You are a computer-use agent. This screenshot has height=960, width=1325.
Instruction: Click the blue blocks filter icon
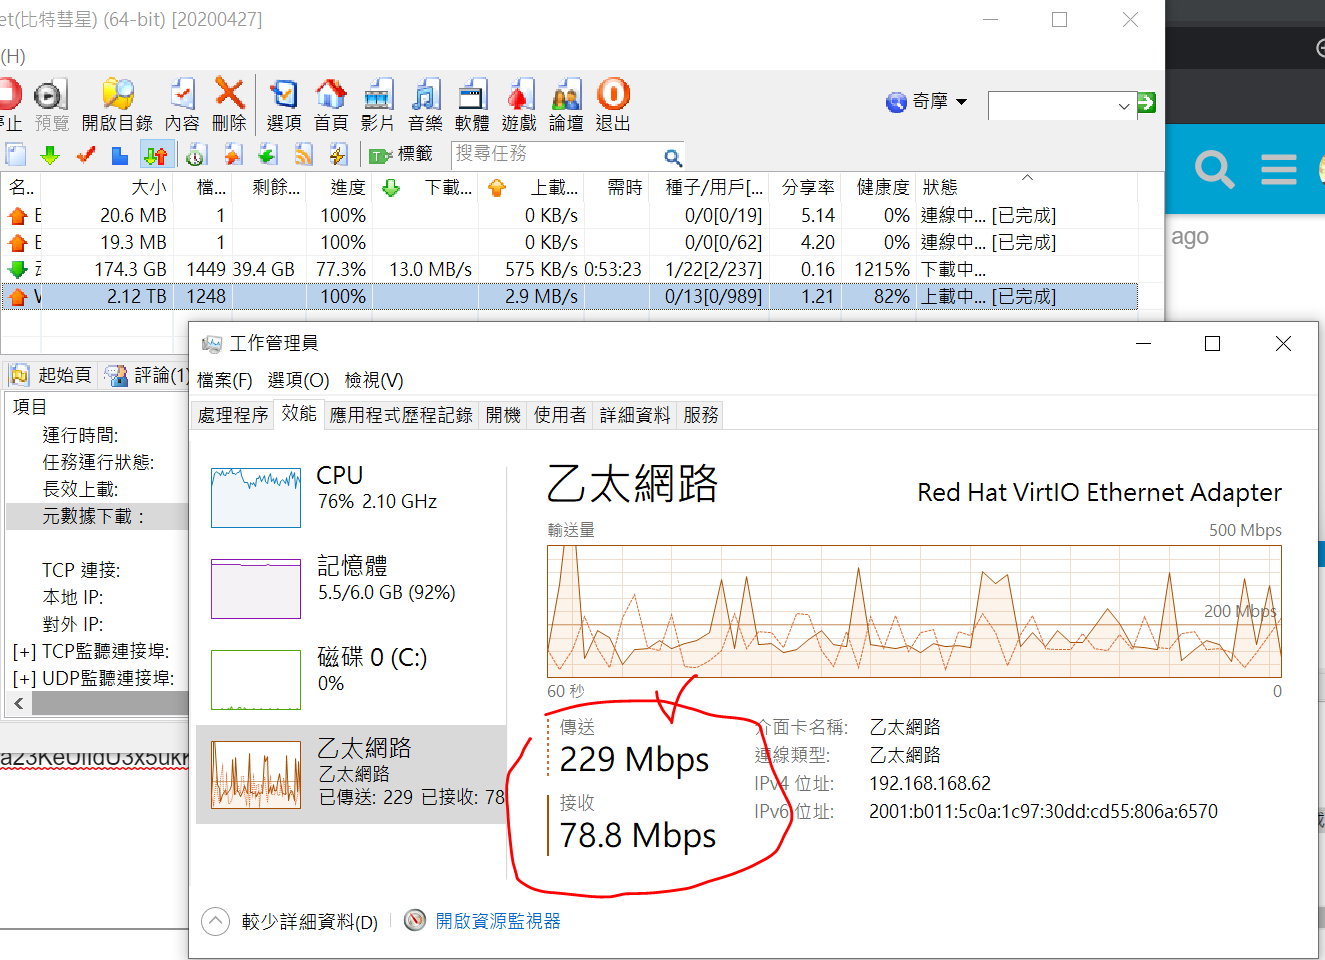pyautogui.click(x=120, y=154)
